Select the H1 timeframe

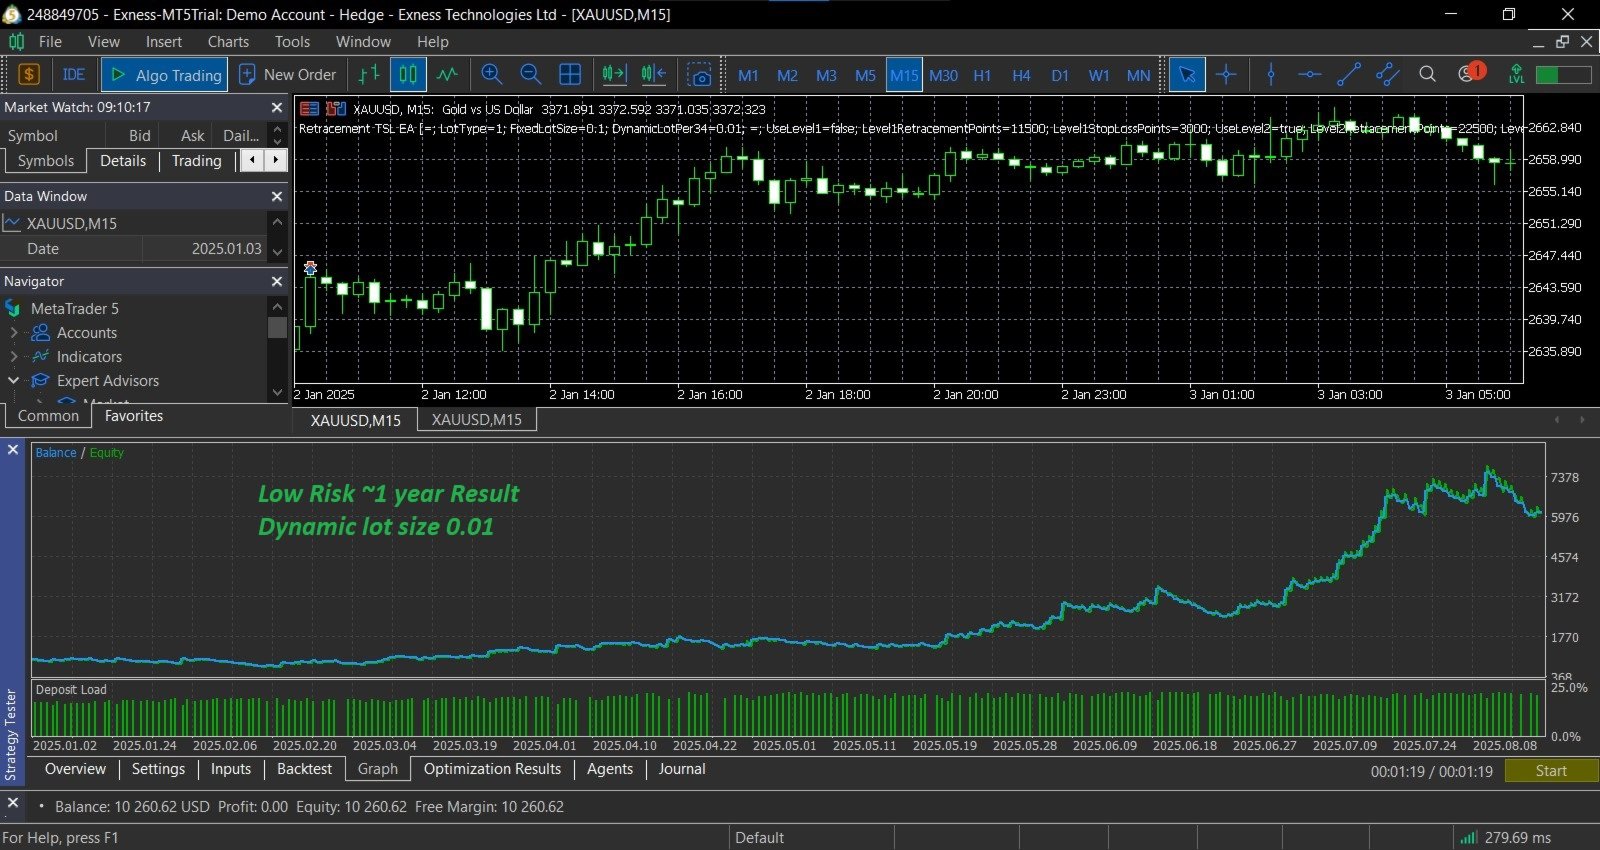982,75
